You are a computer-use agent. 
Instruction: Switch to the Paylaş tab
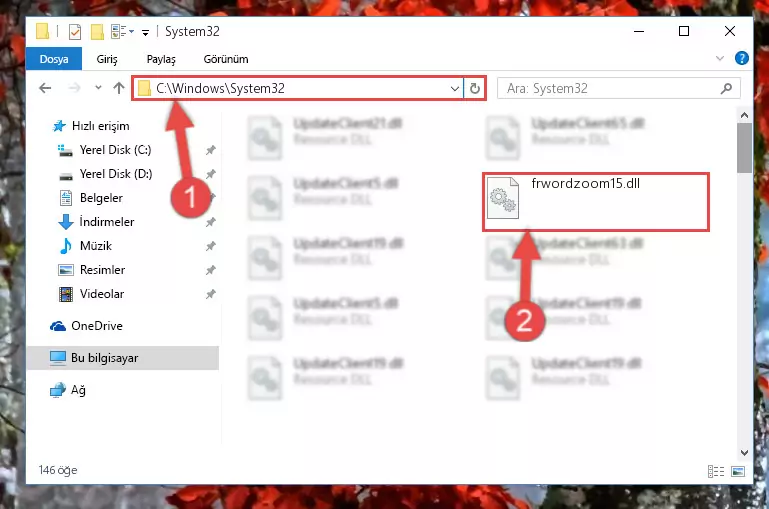pos(161,59)
